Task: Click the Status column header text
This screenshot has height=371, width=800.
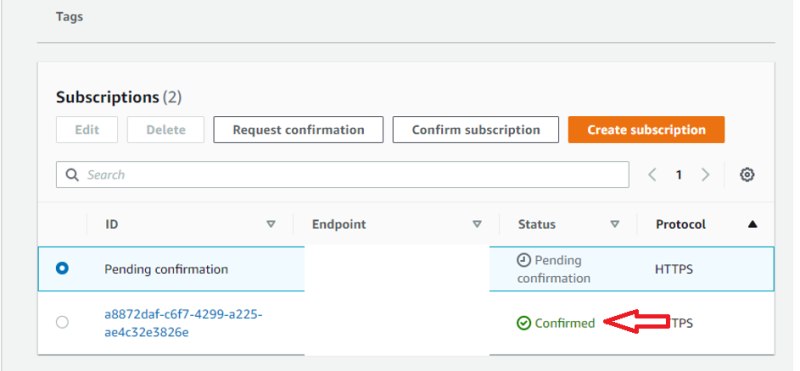Action: [x=537, y=225]
